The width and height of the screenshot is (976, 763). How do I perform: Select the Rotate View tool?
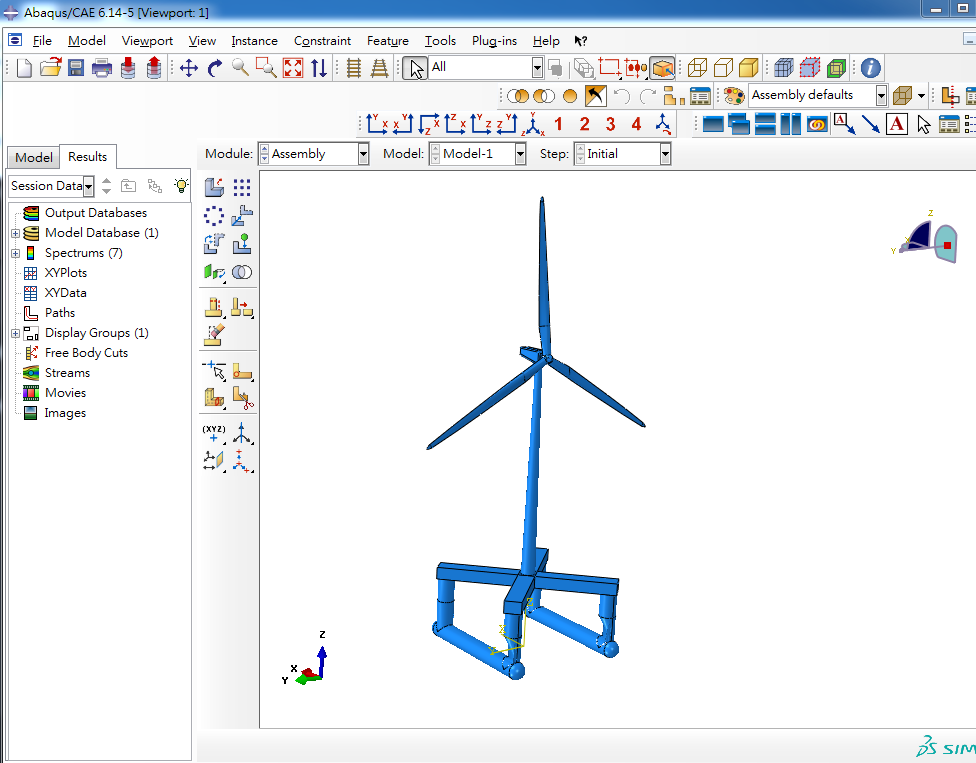[215, 68]
